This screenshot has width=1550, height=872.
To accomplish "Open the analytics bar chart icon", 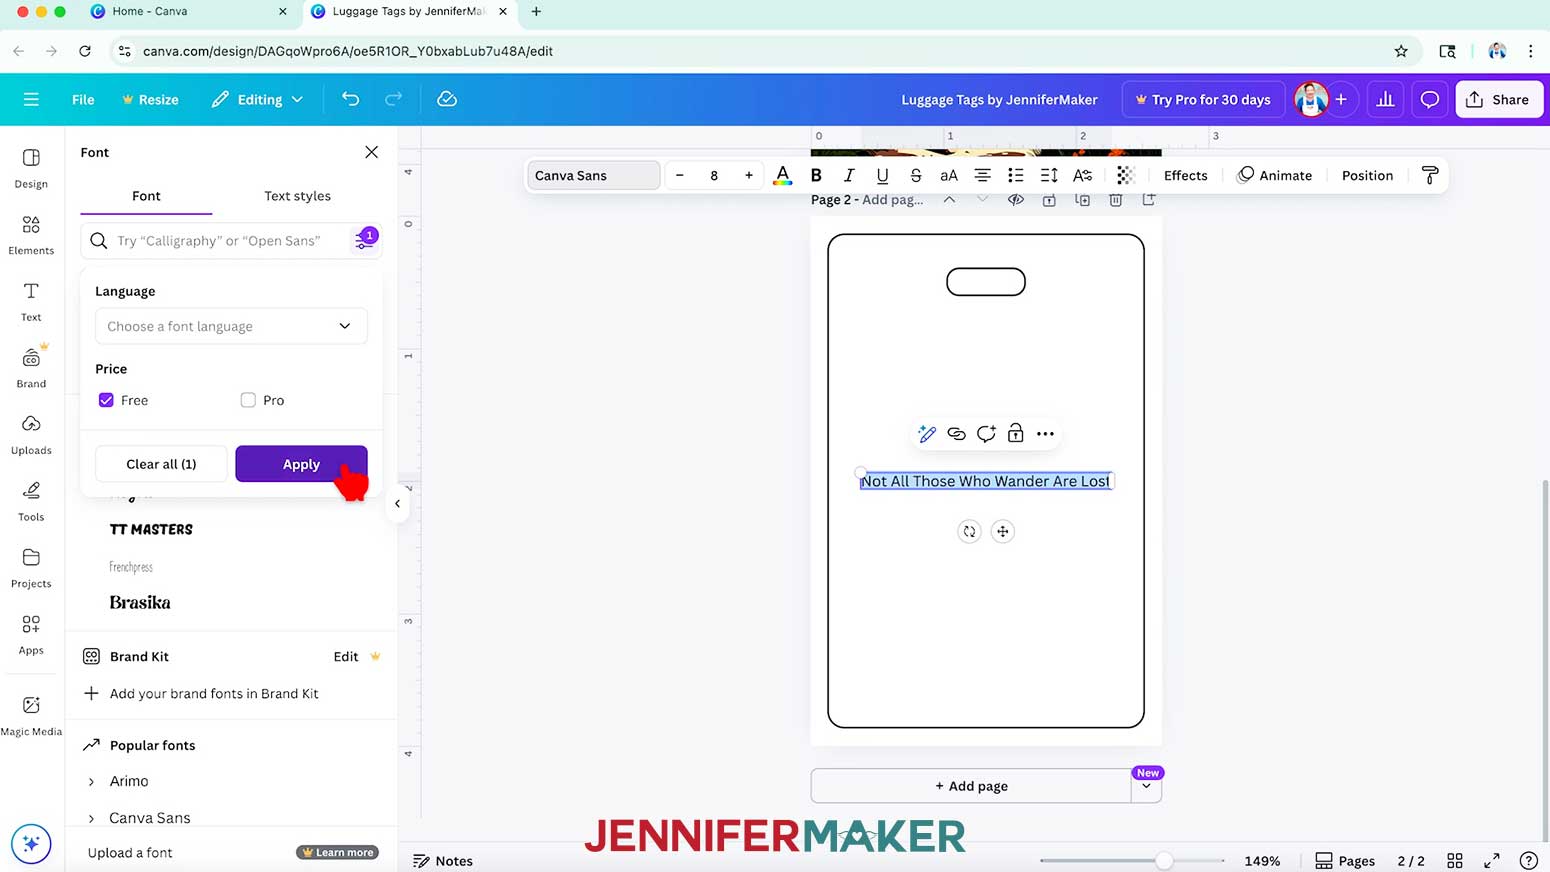I will pyautogui.click(x=1385, y=99).
